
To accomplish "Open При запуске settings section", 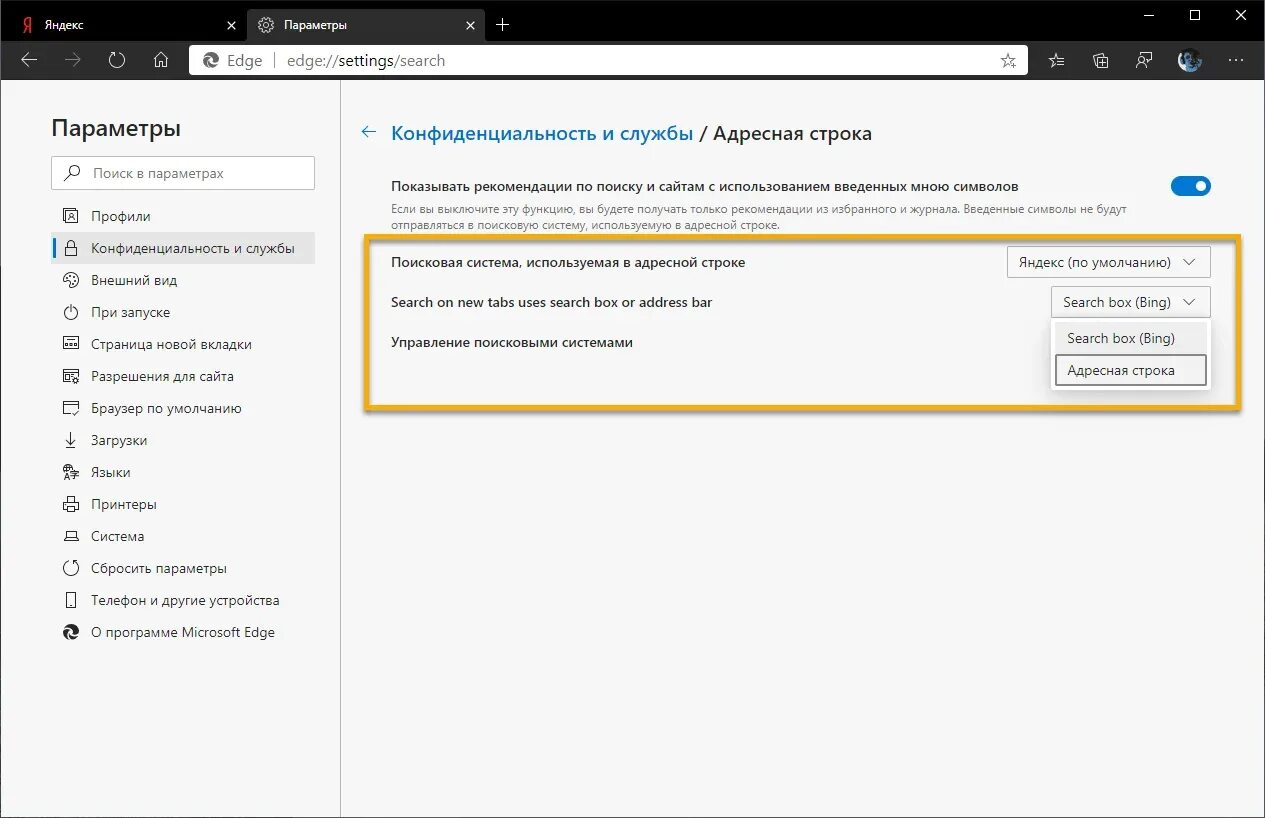I will (183, 312).
